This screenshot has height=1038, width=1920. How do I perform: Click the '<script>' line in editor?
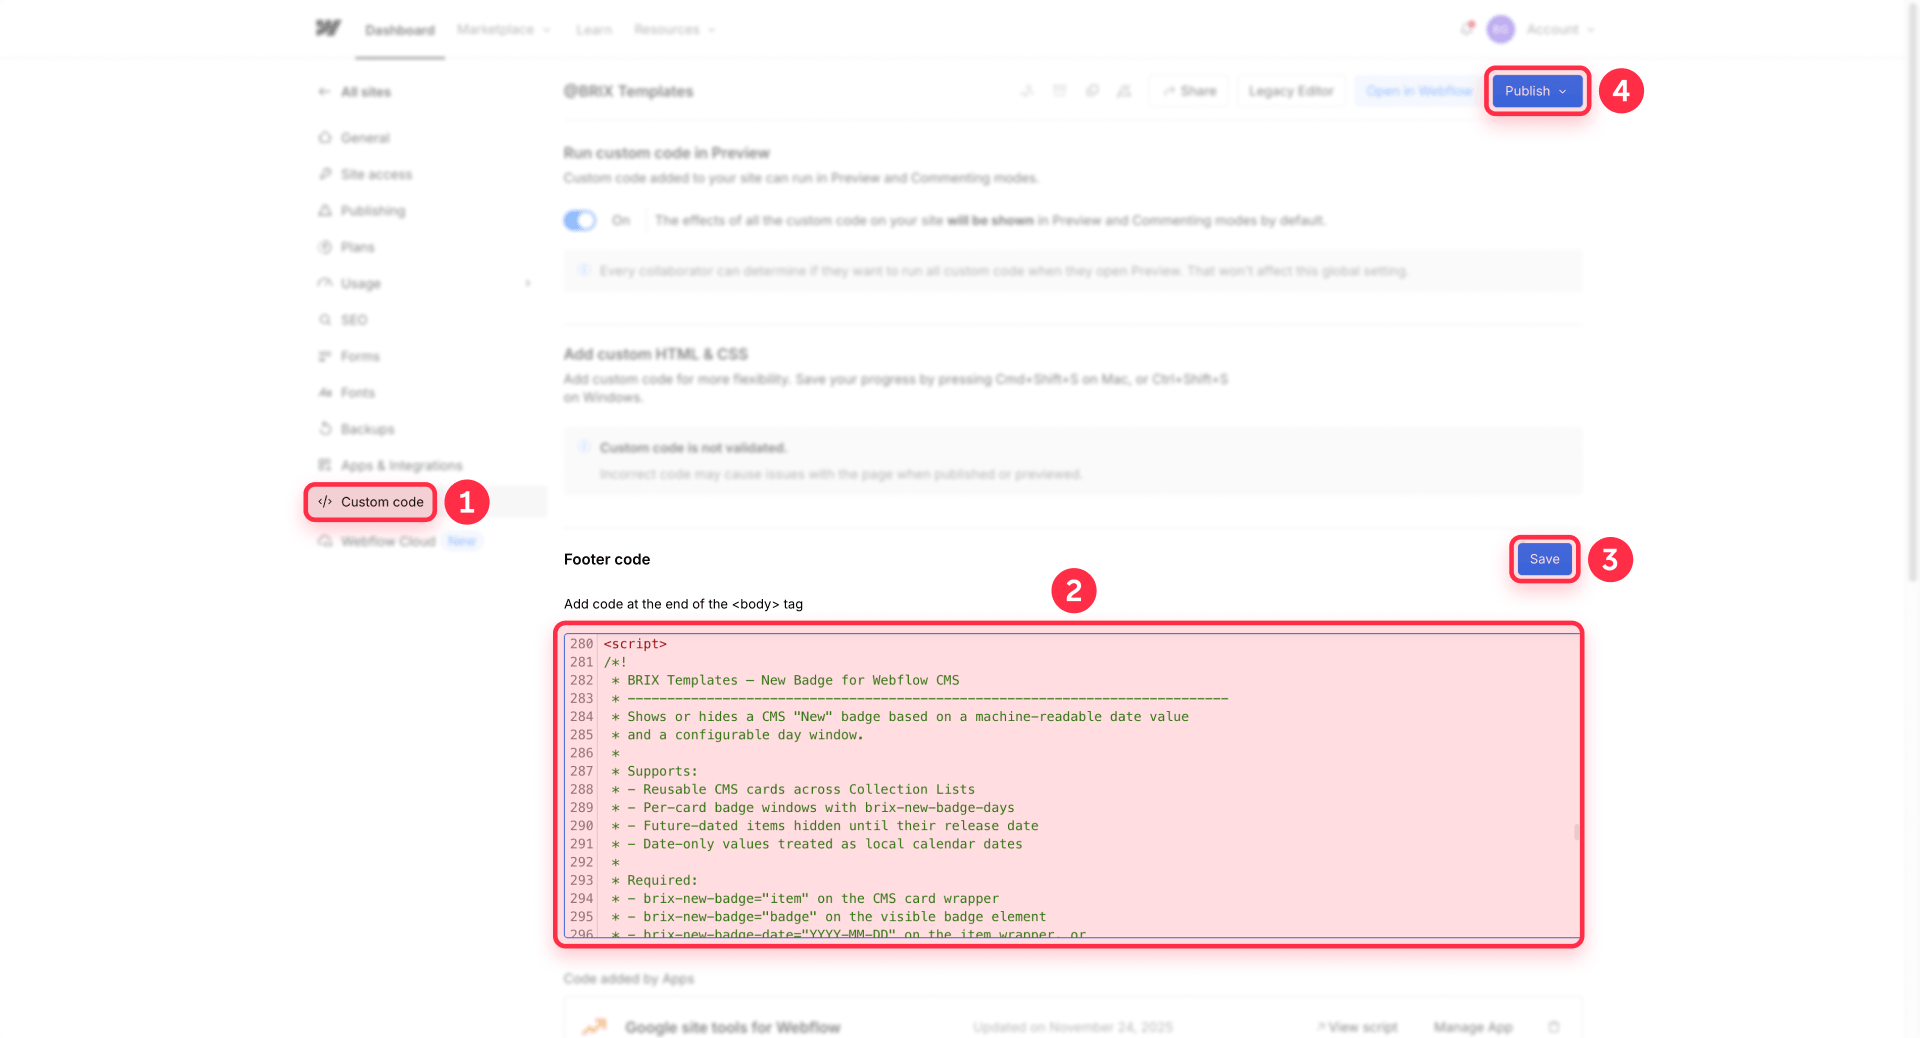point(635,644)
